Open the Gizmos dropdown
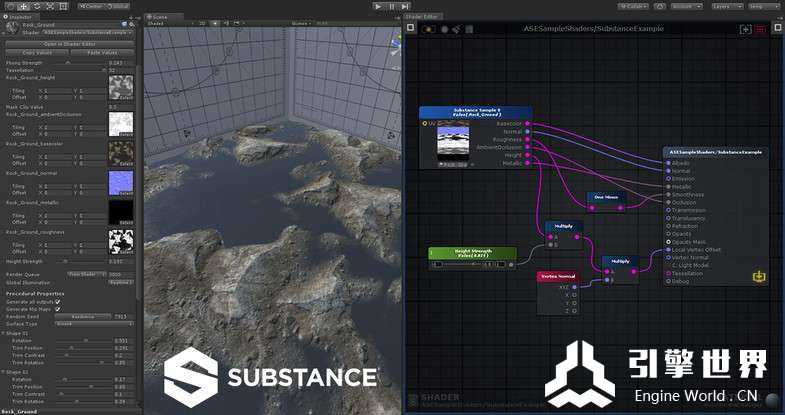Image resolution: width=785 pixels, height=415 pixels. click(301, 24)
